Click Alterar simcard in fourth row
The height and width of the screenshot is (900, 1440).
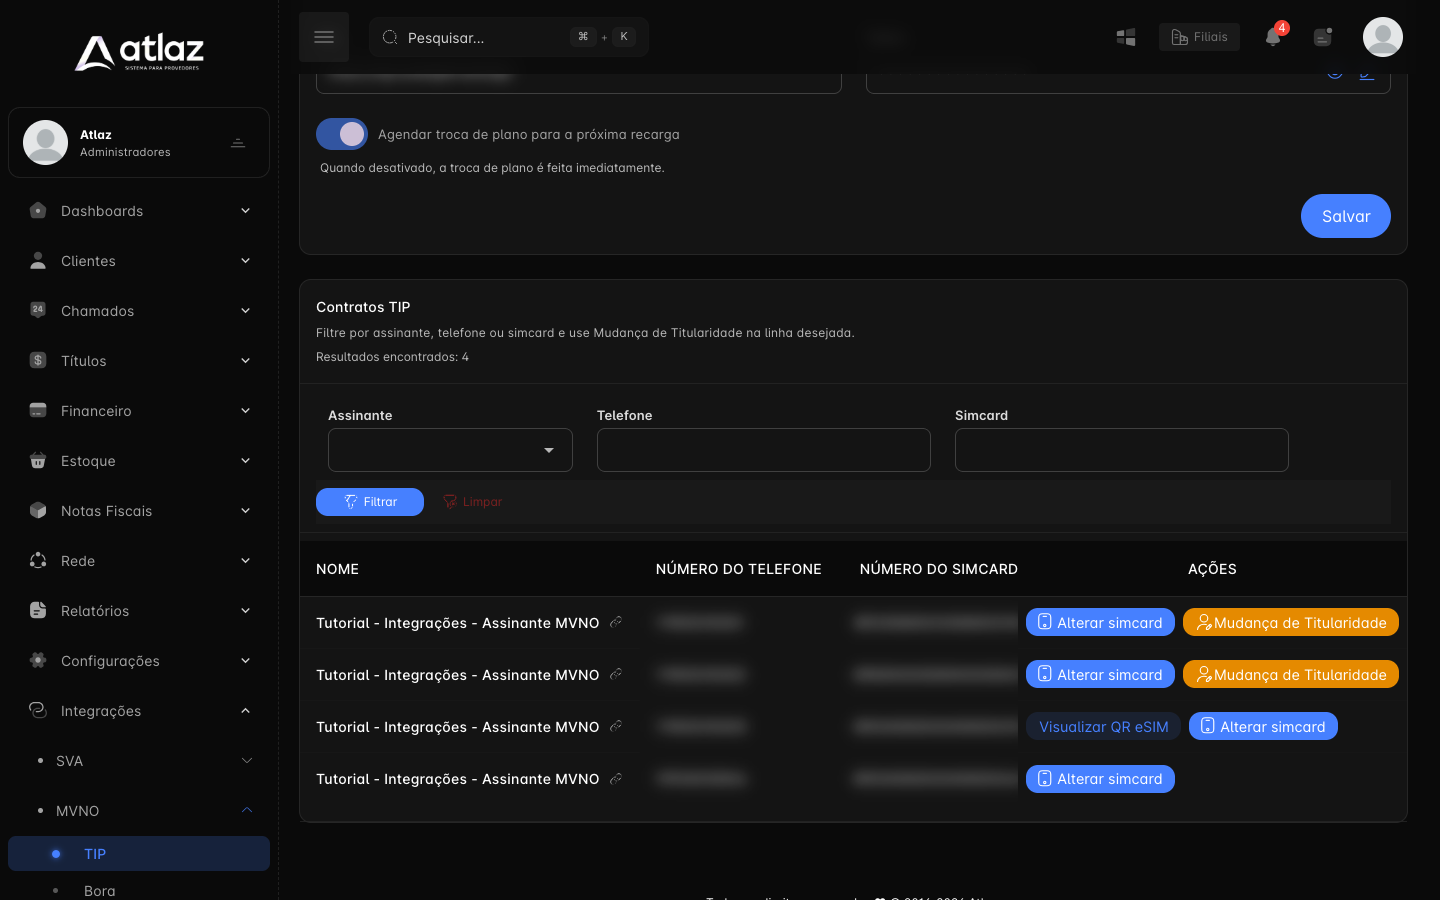1100,779
